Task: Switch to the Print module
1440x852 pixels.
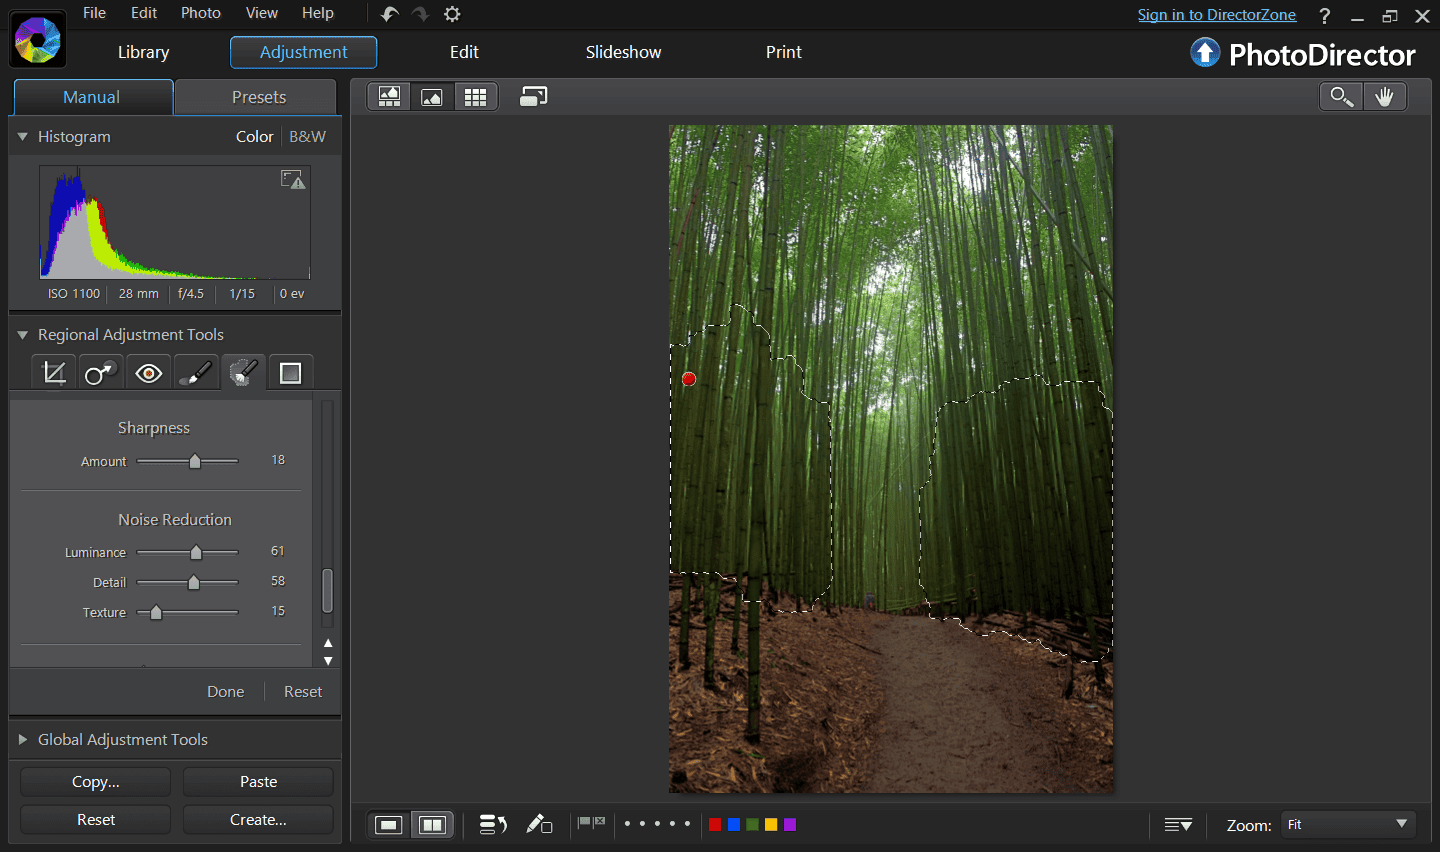Action: coord(784,53)
